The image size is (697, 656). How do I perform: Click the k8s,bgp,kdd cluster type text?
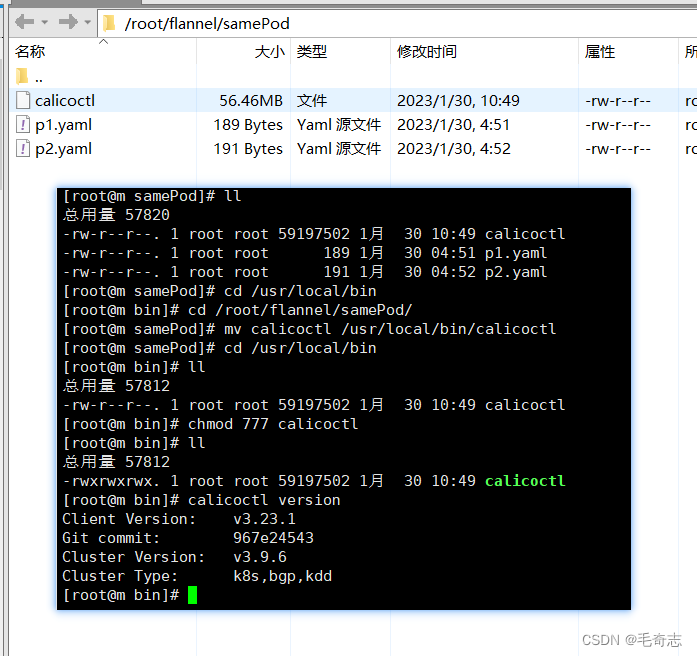[283, 576]
